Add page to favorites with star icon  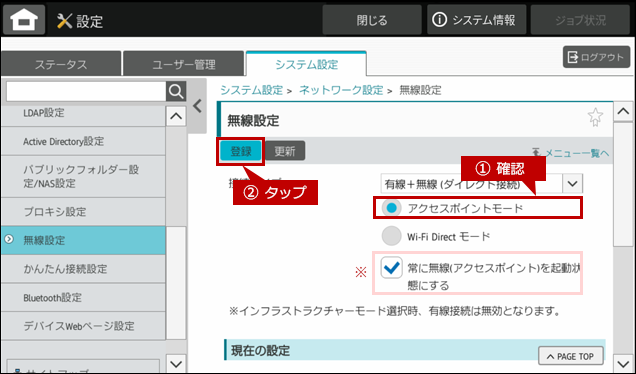click(x=595, y=117)
